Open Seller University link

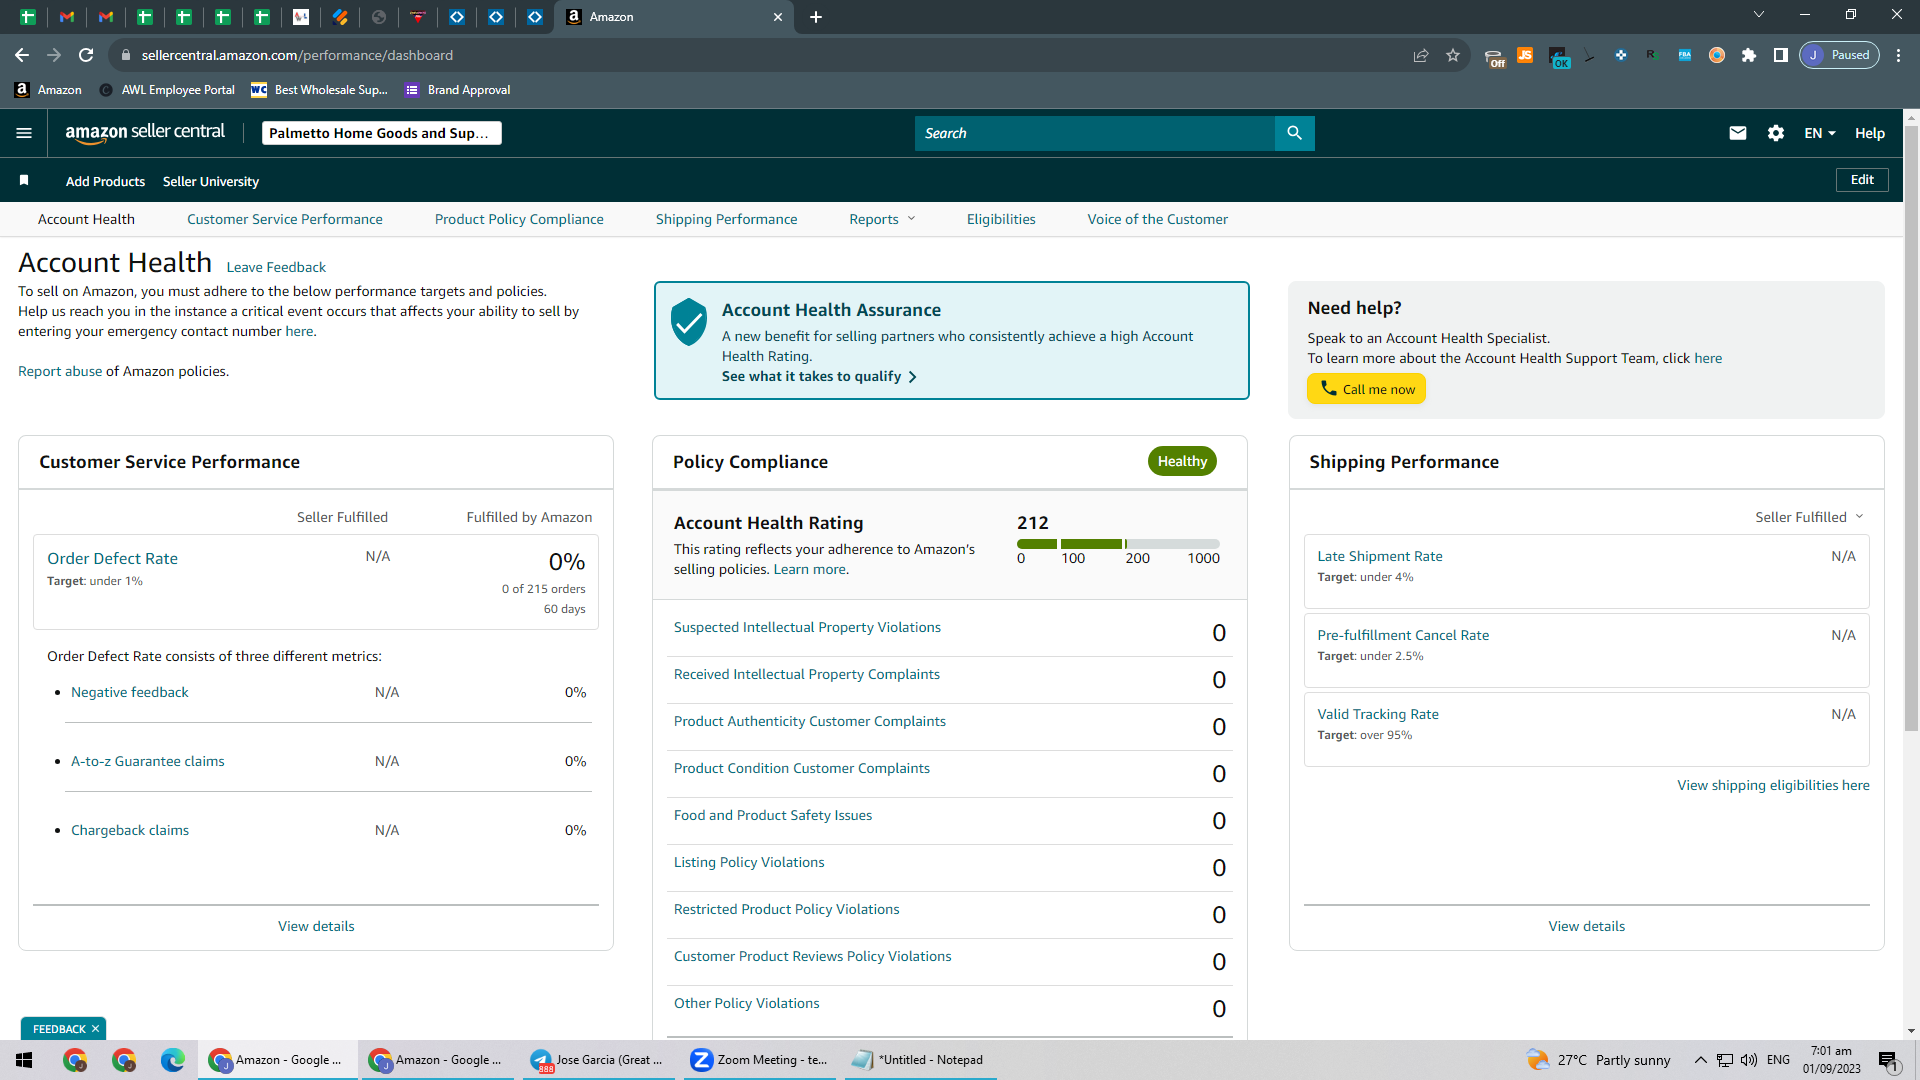click(x=211, y=181)
